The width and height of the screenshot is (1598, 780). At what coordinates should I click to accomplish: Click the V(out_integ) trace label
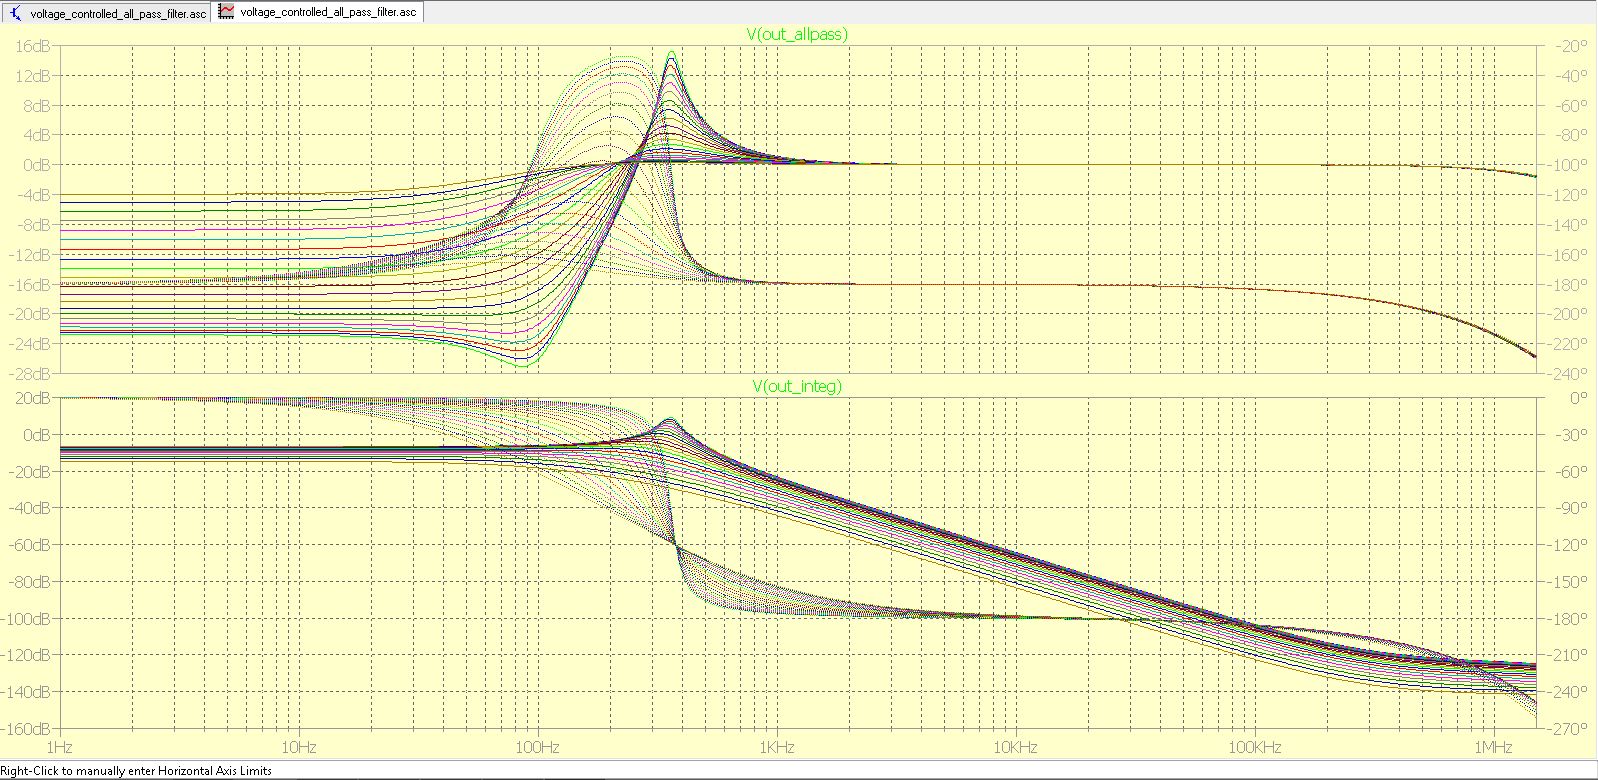[x=797, y=386]
